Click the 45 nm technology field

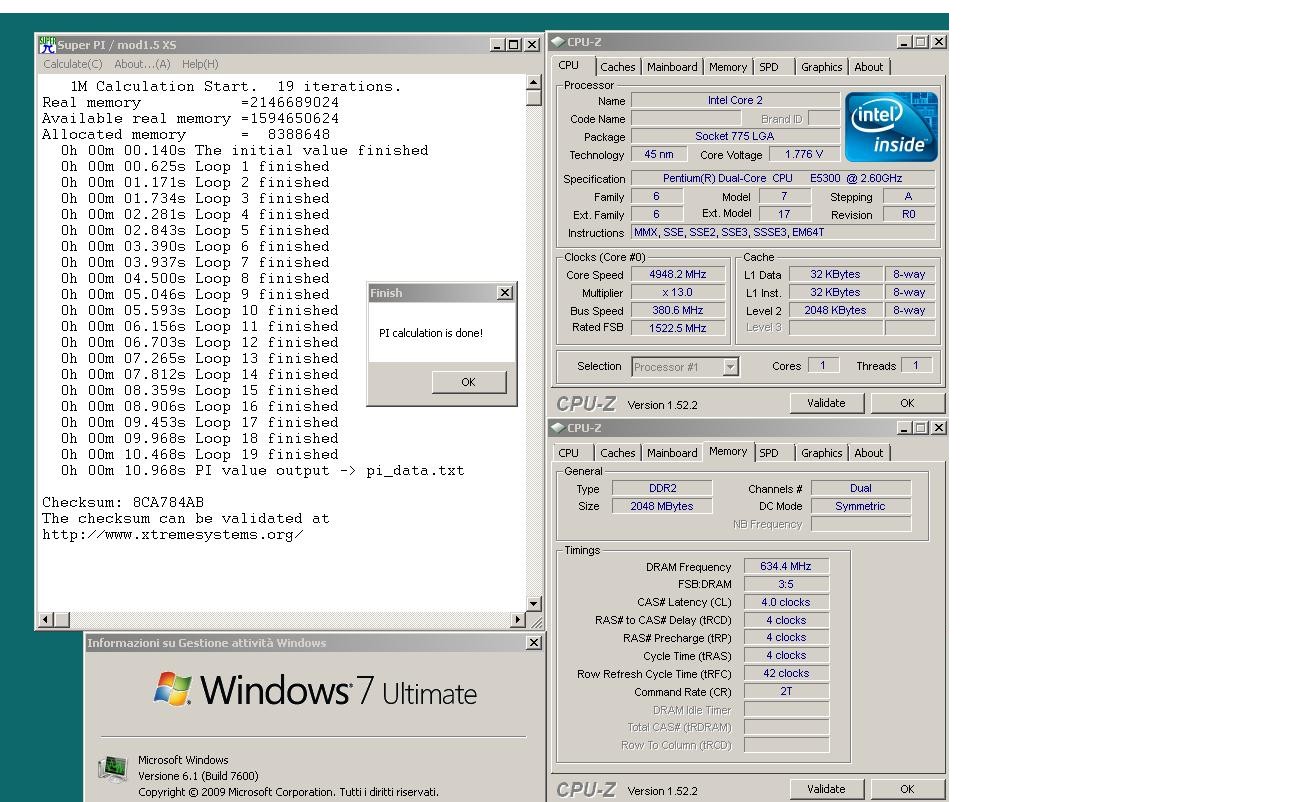pyautogui.click(x=658, y=154)
